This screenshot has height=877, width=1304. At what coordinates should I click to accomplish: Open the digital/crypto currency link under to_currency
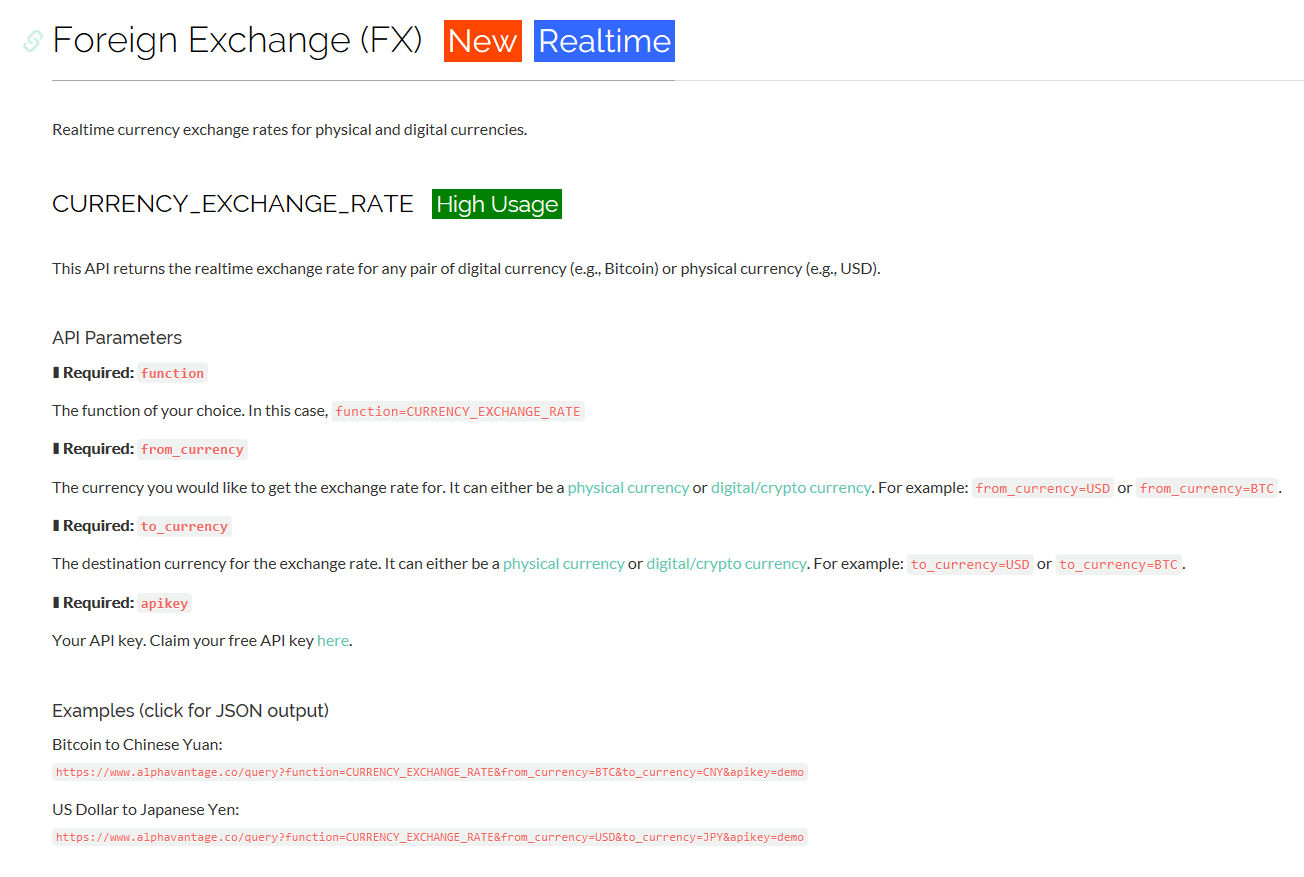pos(726,564)
